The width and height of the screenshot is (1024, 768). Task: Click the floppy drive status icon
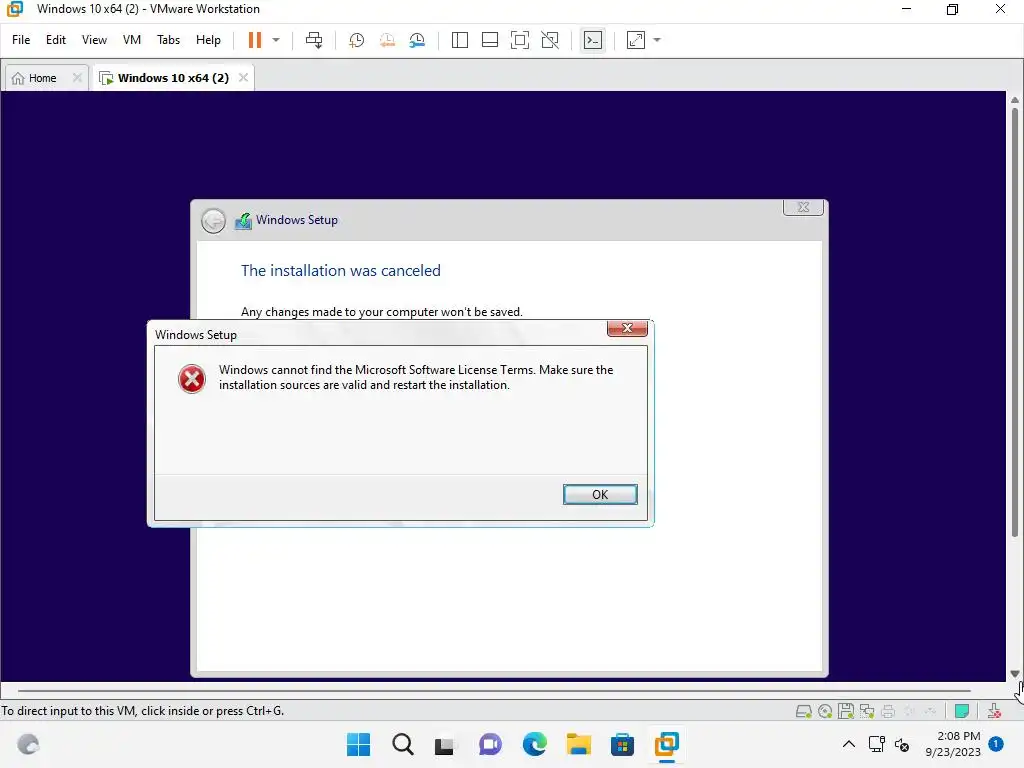pyautogui.click(x=846, y=711)
